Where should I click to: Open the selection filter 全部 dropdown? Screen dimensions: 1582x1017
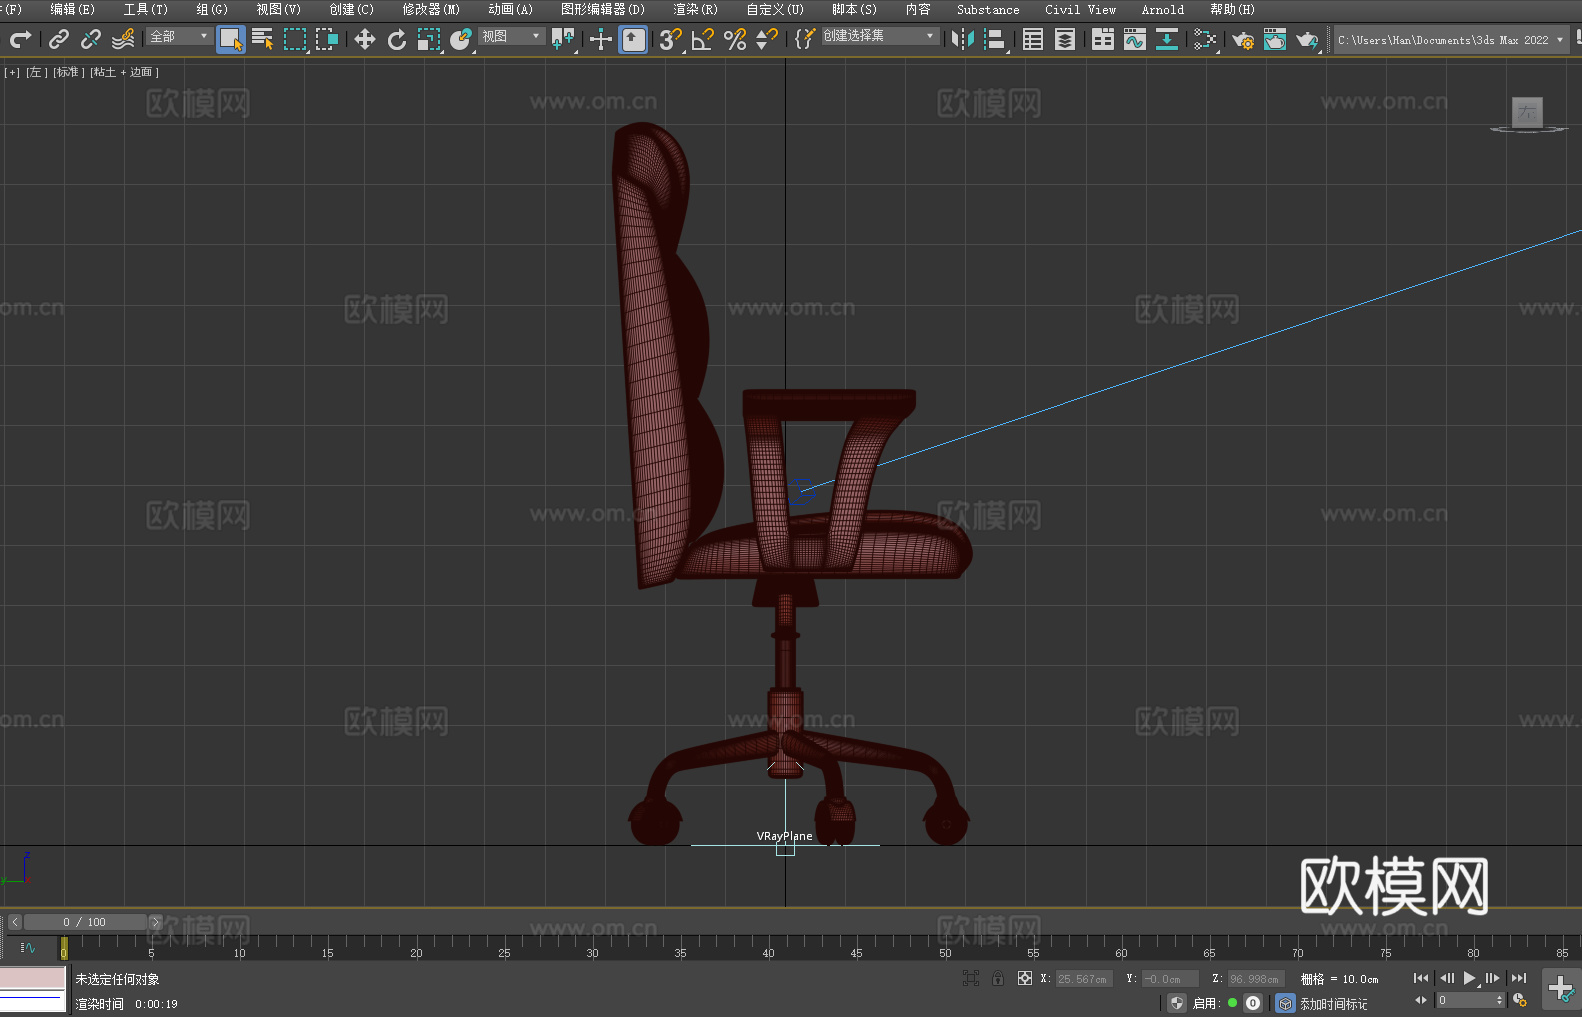pos(180,36)
